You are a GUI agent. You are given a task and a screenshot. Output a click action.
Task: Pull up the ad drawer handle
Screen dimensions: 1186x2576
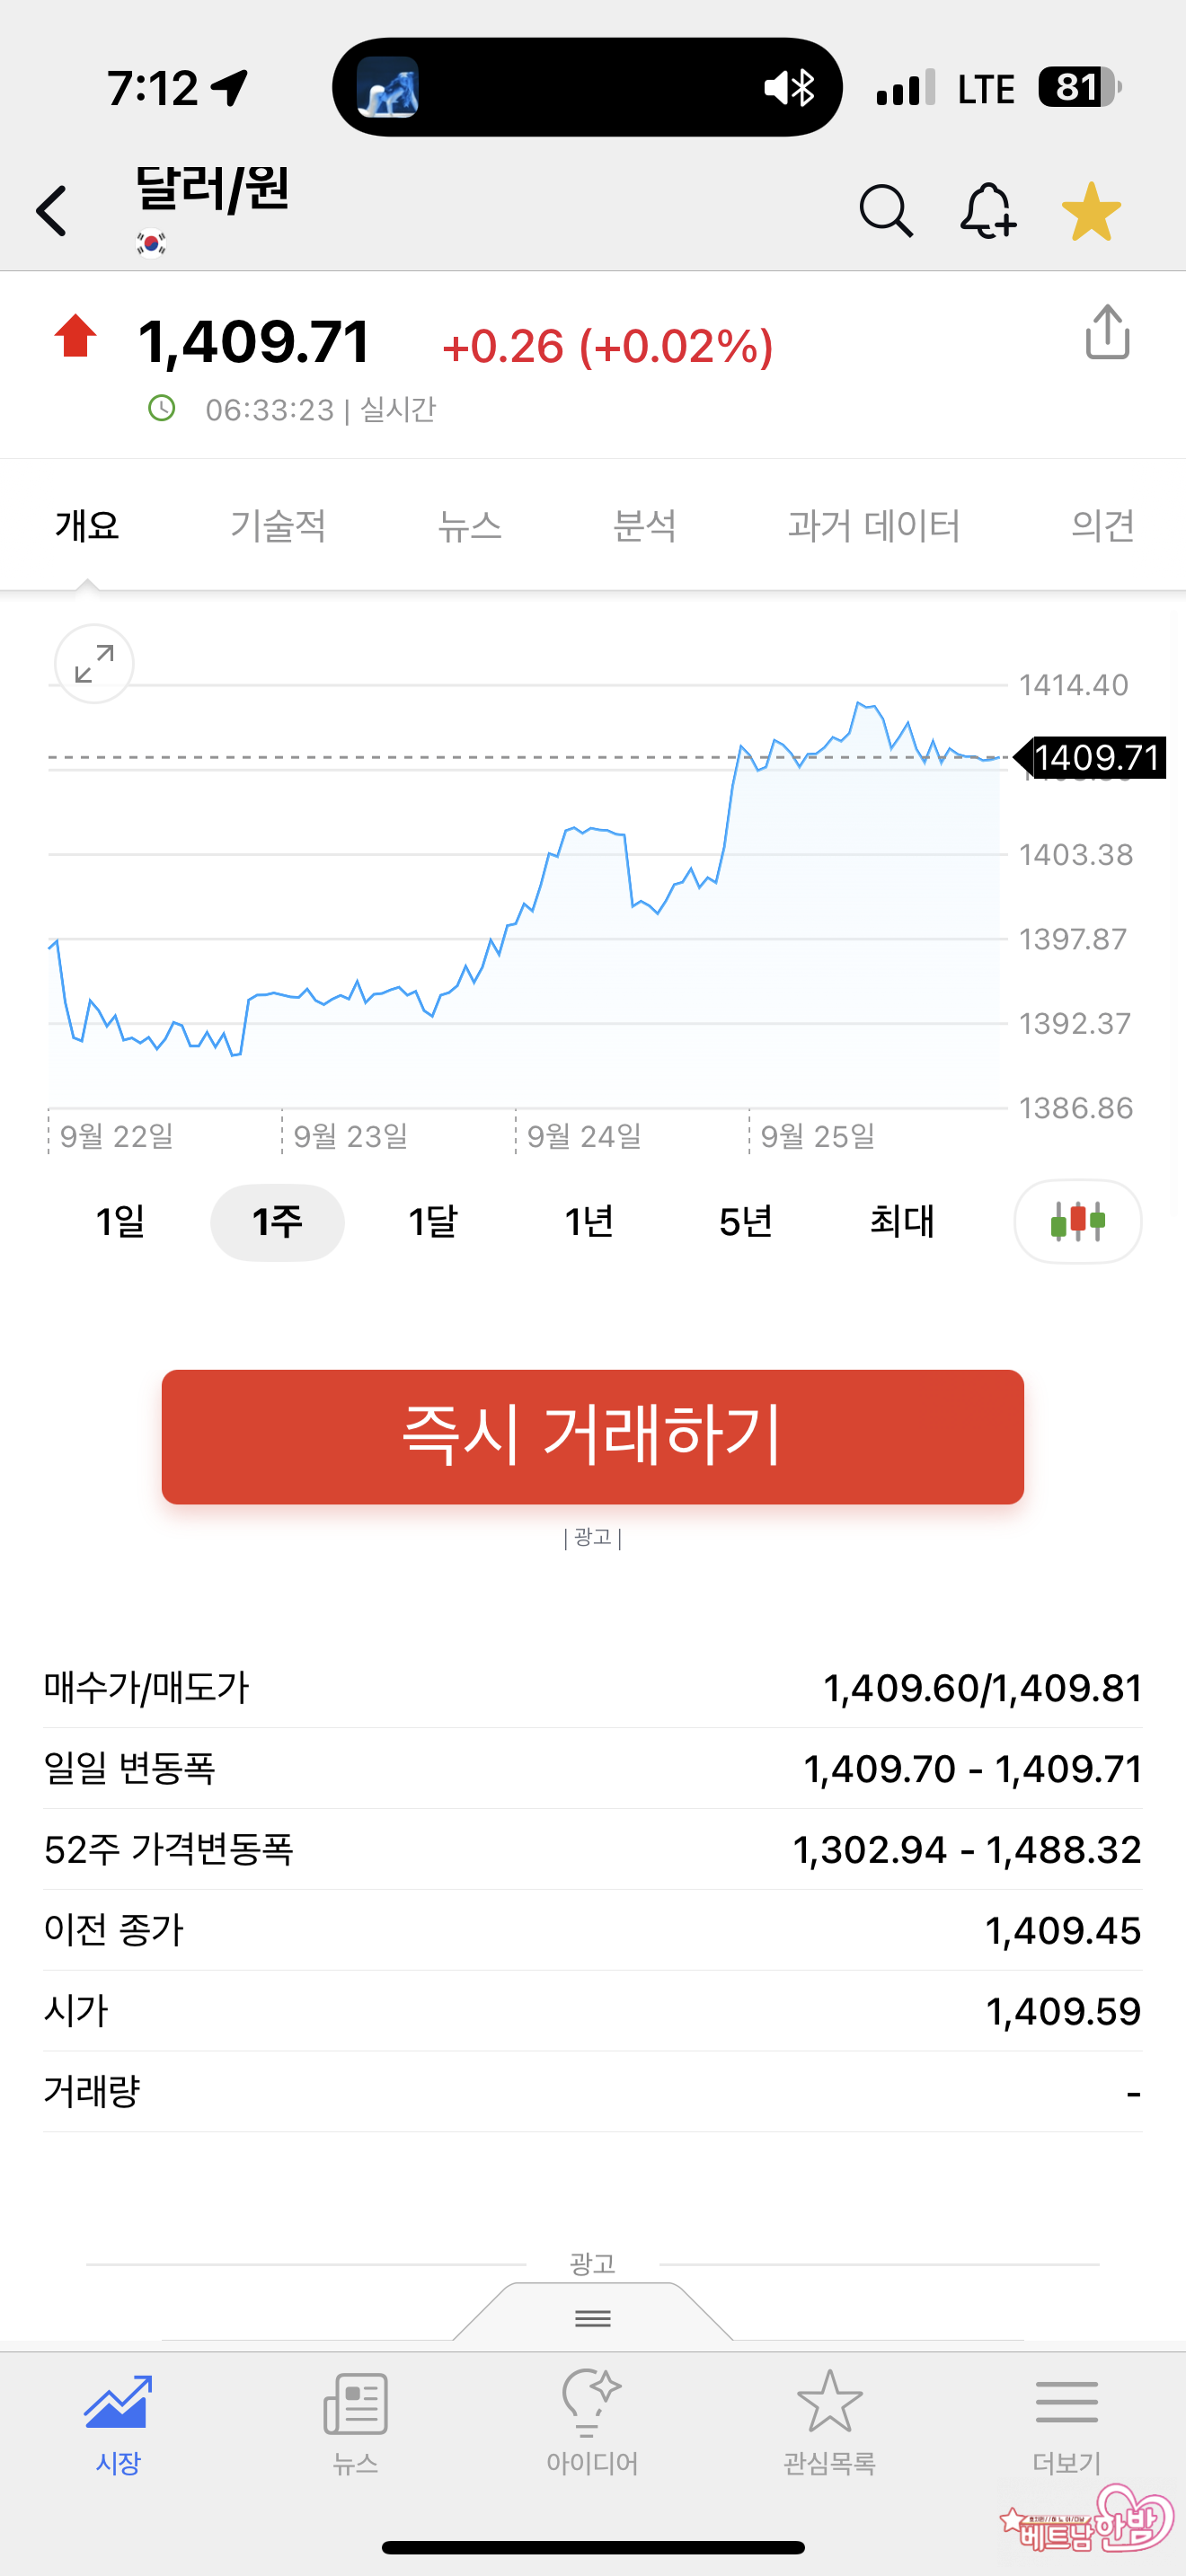pos(593,2317)
